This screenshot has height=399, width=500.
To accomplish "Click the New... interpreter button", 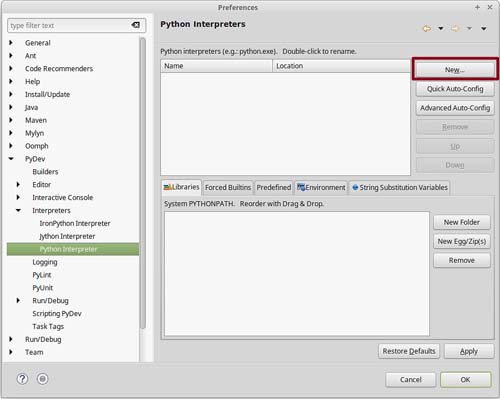I will pos(455,69).
